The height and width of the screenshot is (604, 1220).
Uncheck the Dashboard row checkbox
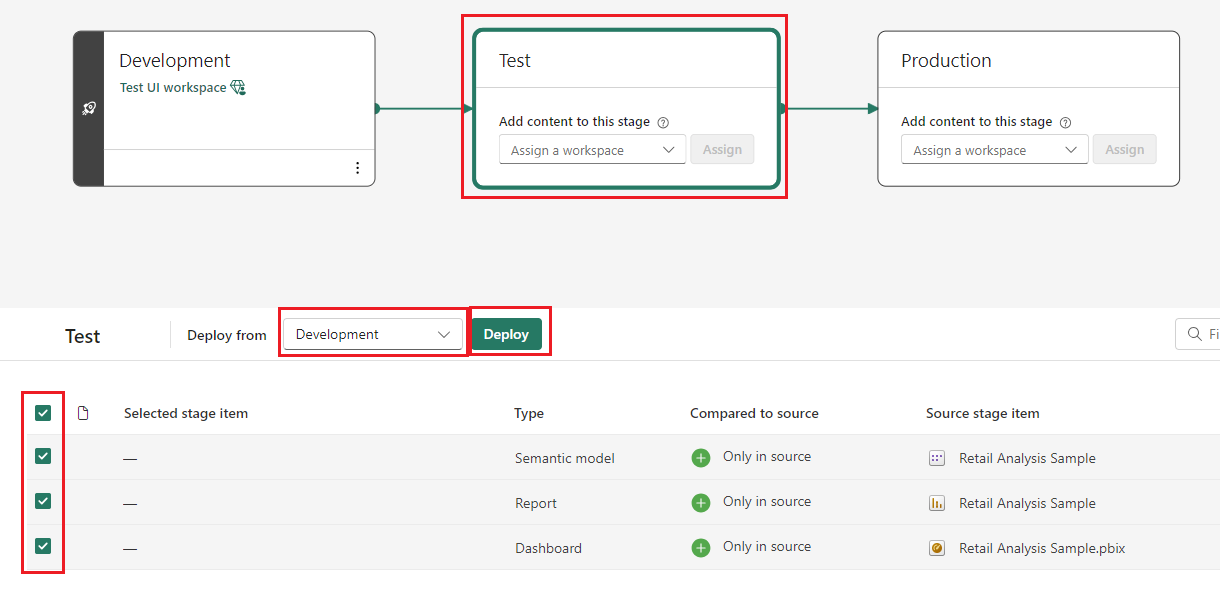point(43,546)
